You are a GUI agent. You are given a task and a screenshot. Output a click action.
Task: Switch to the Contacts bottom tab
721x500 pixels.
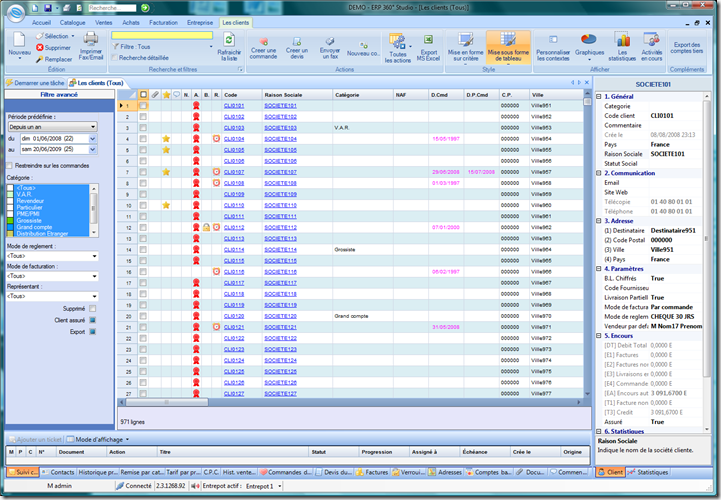tap(58, 472)
